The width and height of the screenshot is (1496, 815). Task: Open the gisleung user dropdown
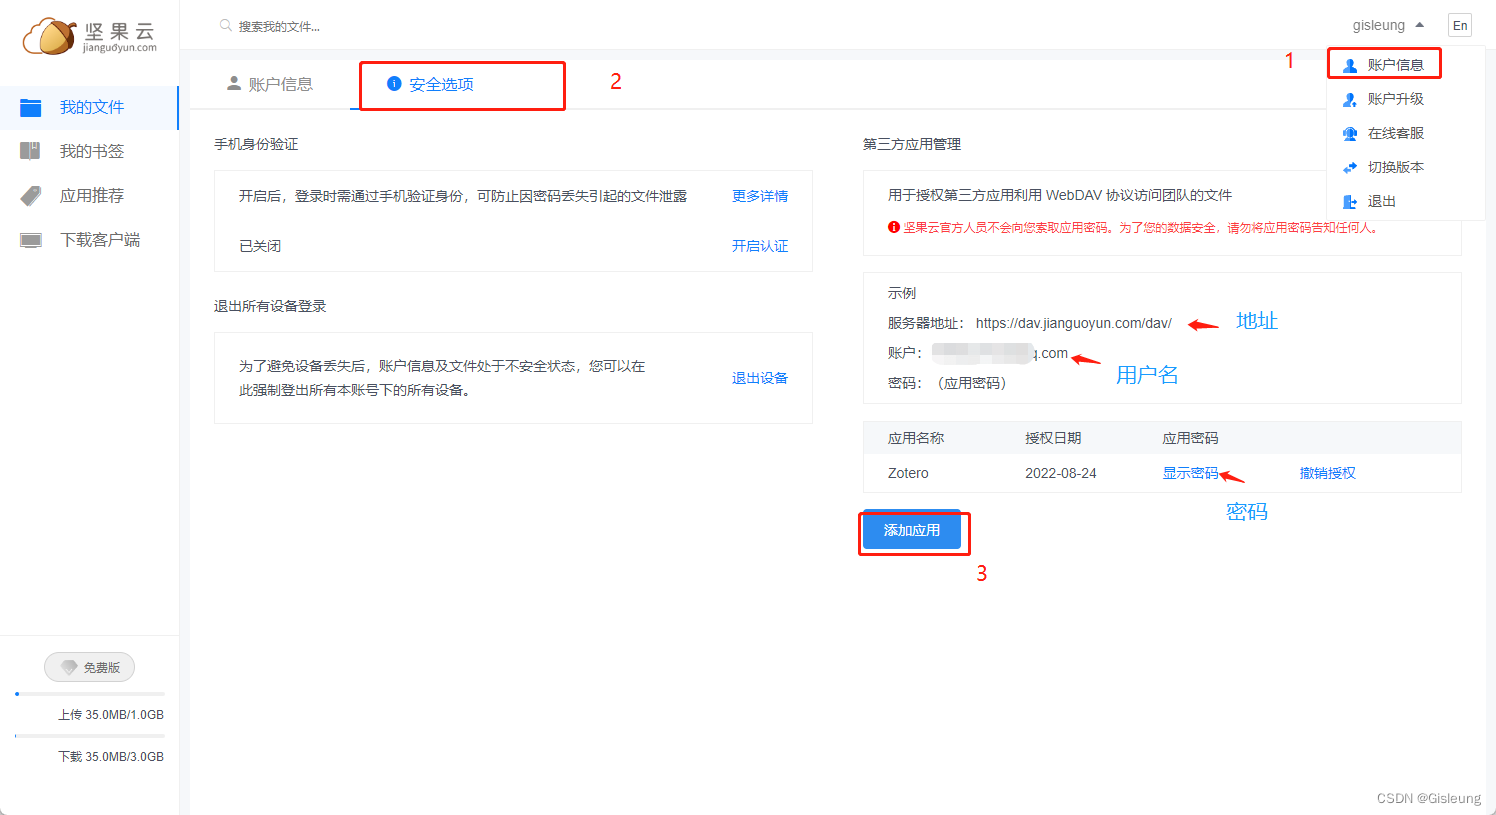1388,25
